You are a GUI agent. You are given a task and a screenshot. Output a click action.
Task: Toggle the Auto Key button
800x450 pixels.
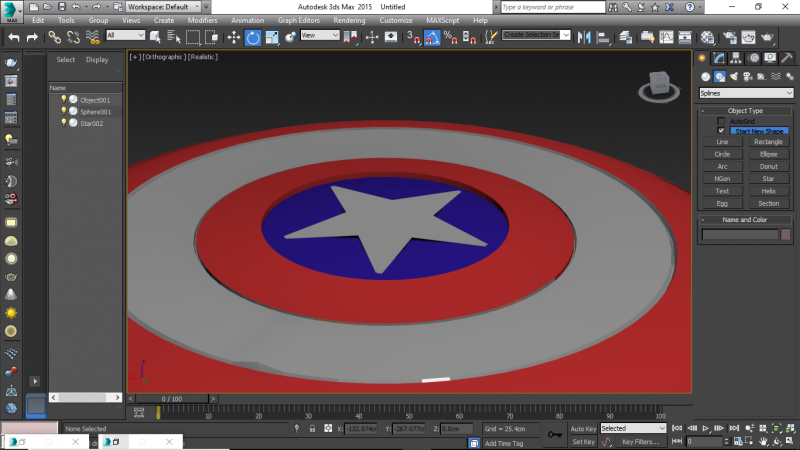click(583, 429)
